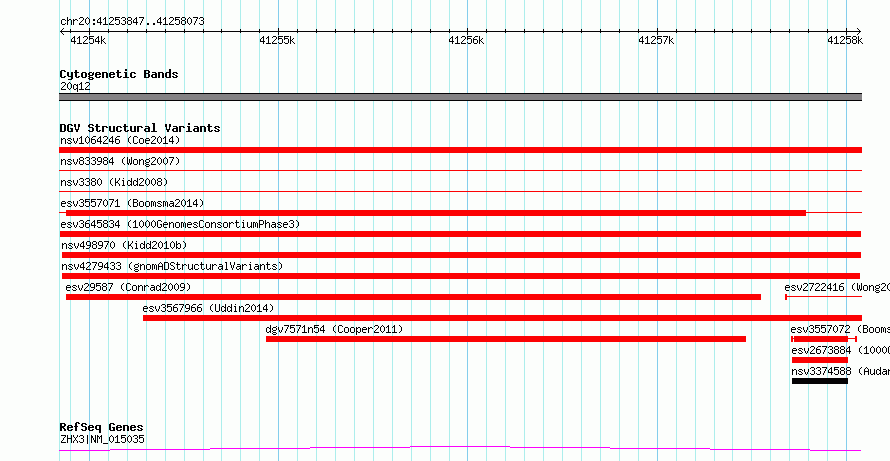890x461 pixels.
Task: Click the short red bar under esv3557072
Action: click(824, 339)
